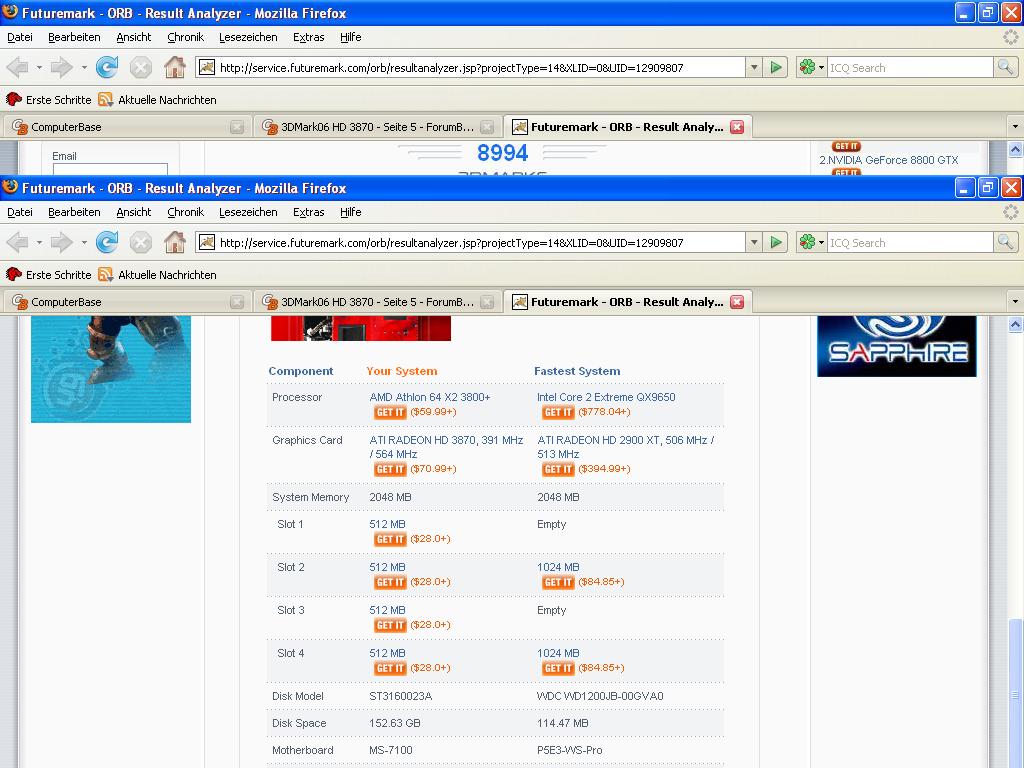Open Datei menu in front window
Screen dimensions: 1024x768
point(20,212)
